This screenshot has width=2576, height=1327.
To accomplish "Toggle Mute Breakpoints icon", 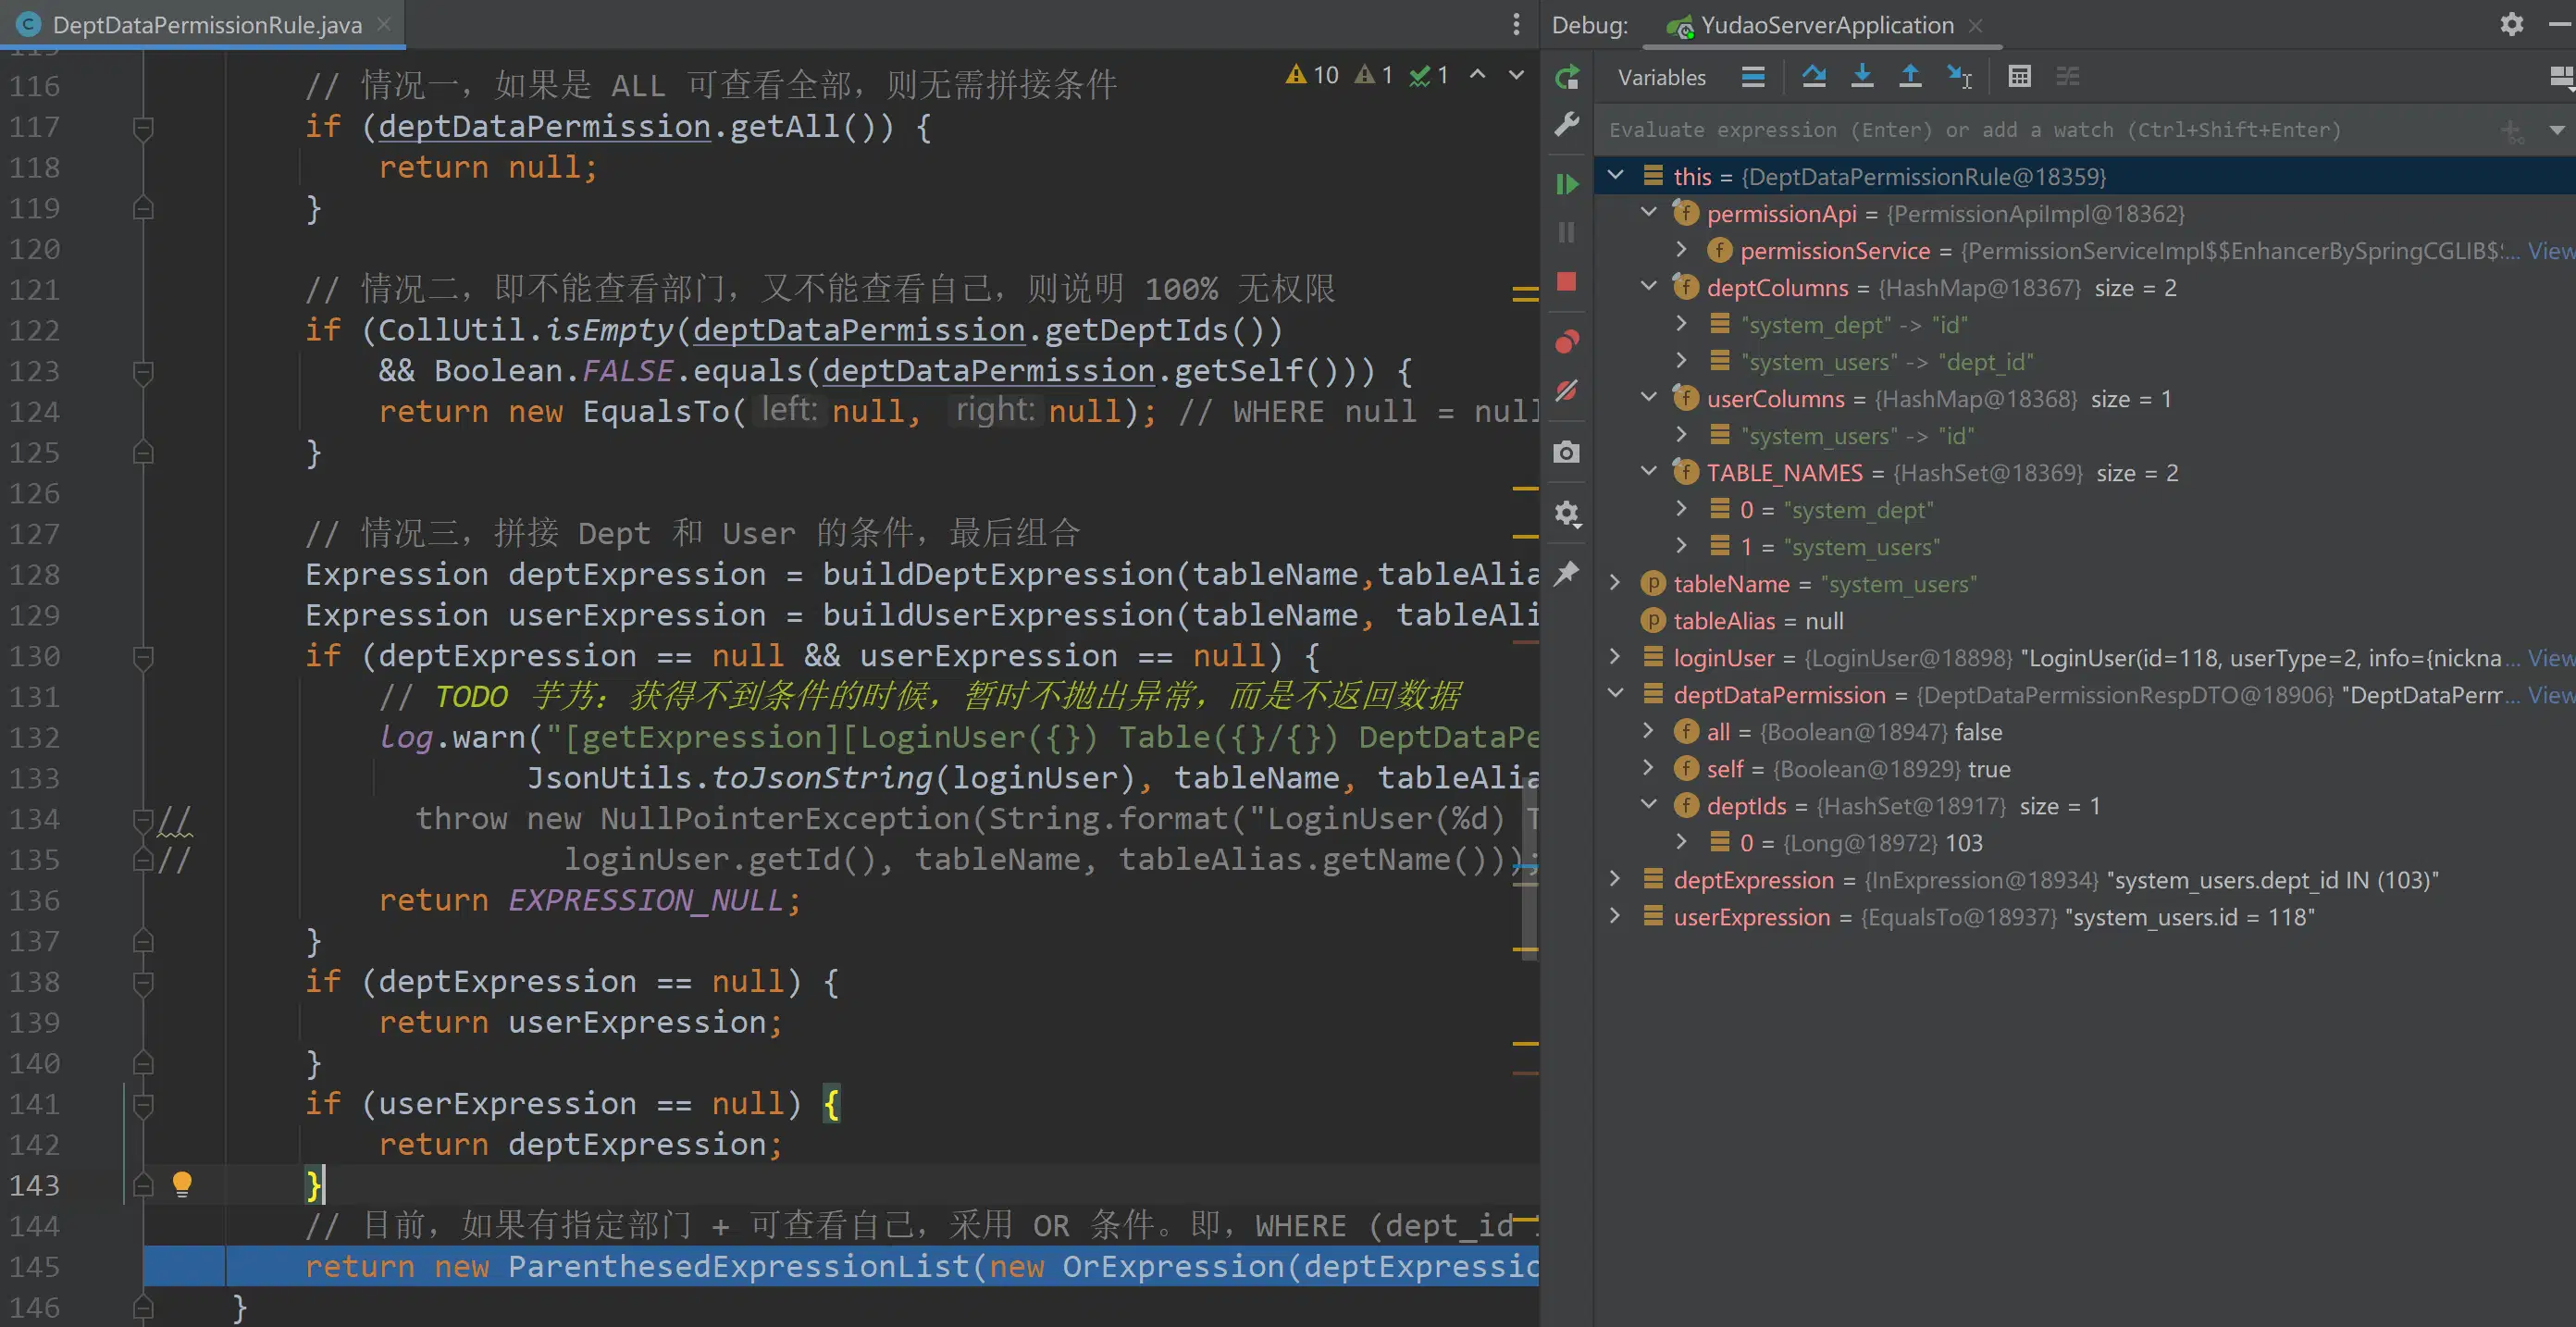I will pyautogui.click(x=1567, y=391).
